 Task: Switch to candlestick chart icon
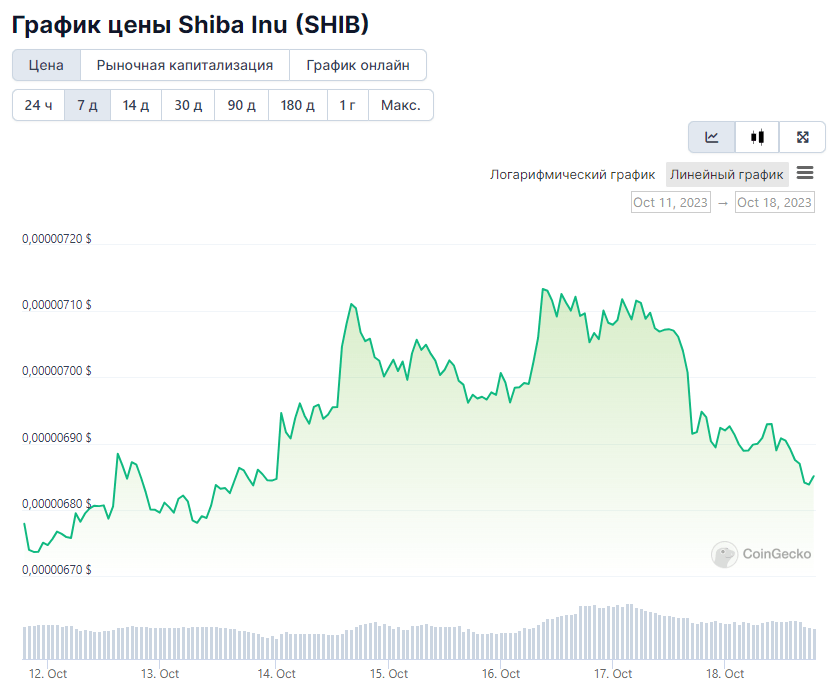757,137
